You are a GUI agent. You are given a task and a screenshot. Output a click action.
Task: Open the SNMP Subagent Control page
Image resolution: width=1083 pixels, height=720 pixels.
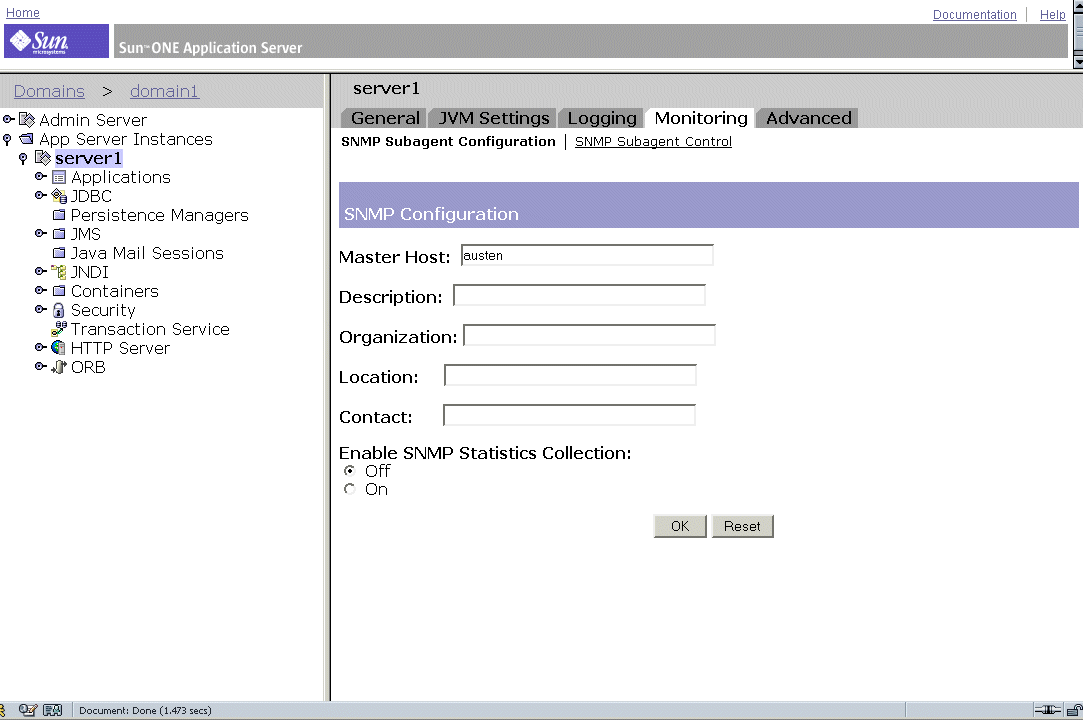652,141
